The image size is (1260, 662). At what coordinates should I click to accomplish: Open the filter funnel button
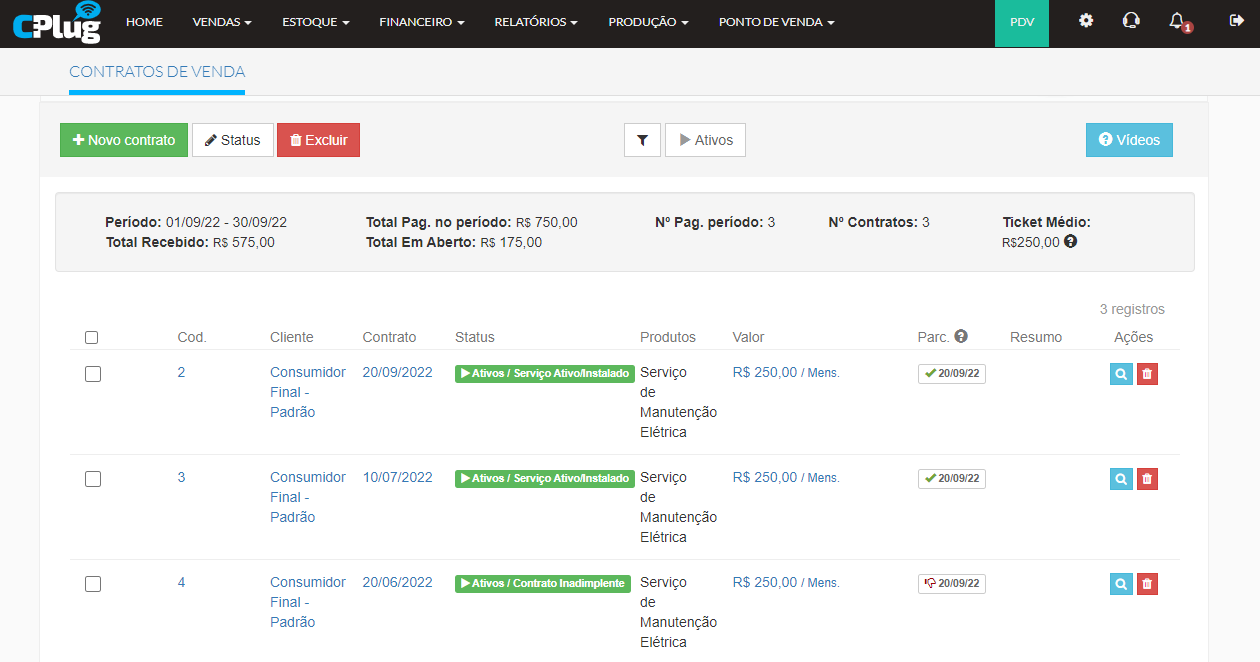[642, 140]
